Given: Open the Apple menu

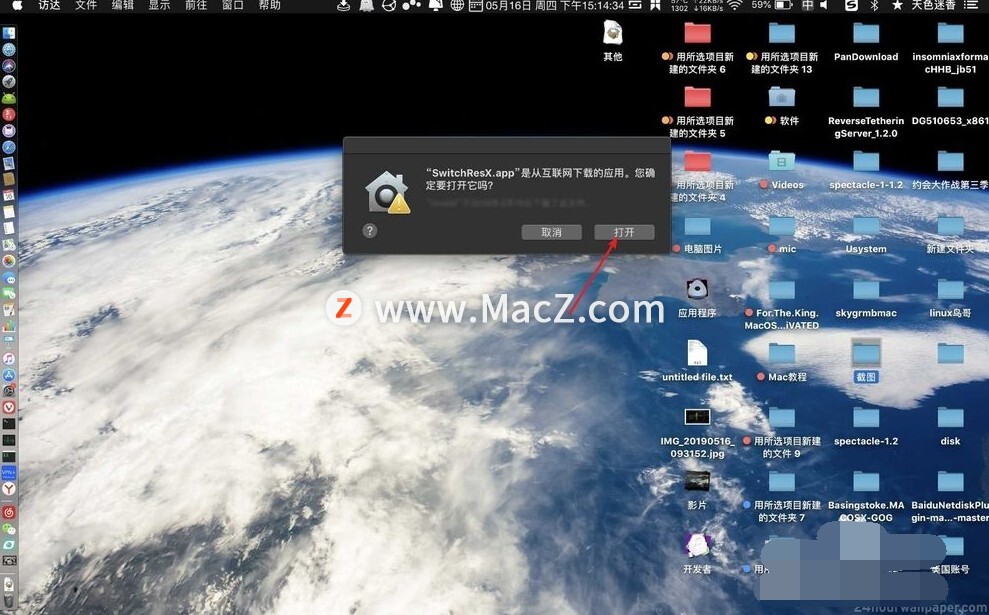Looking at the screenshot, I should click(x=17, y=5).
